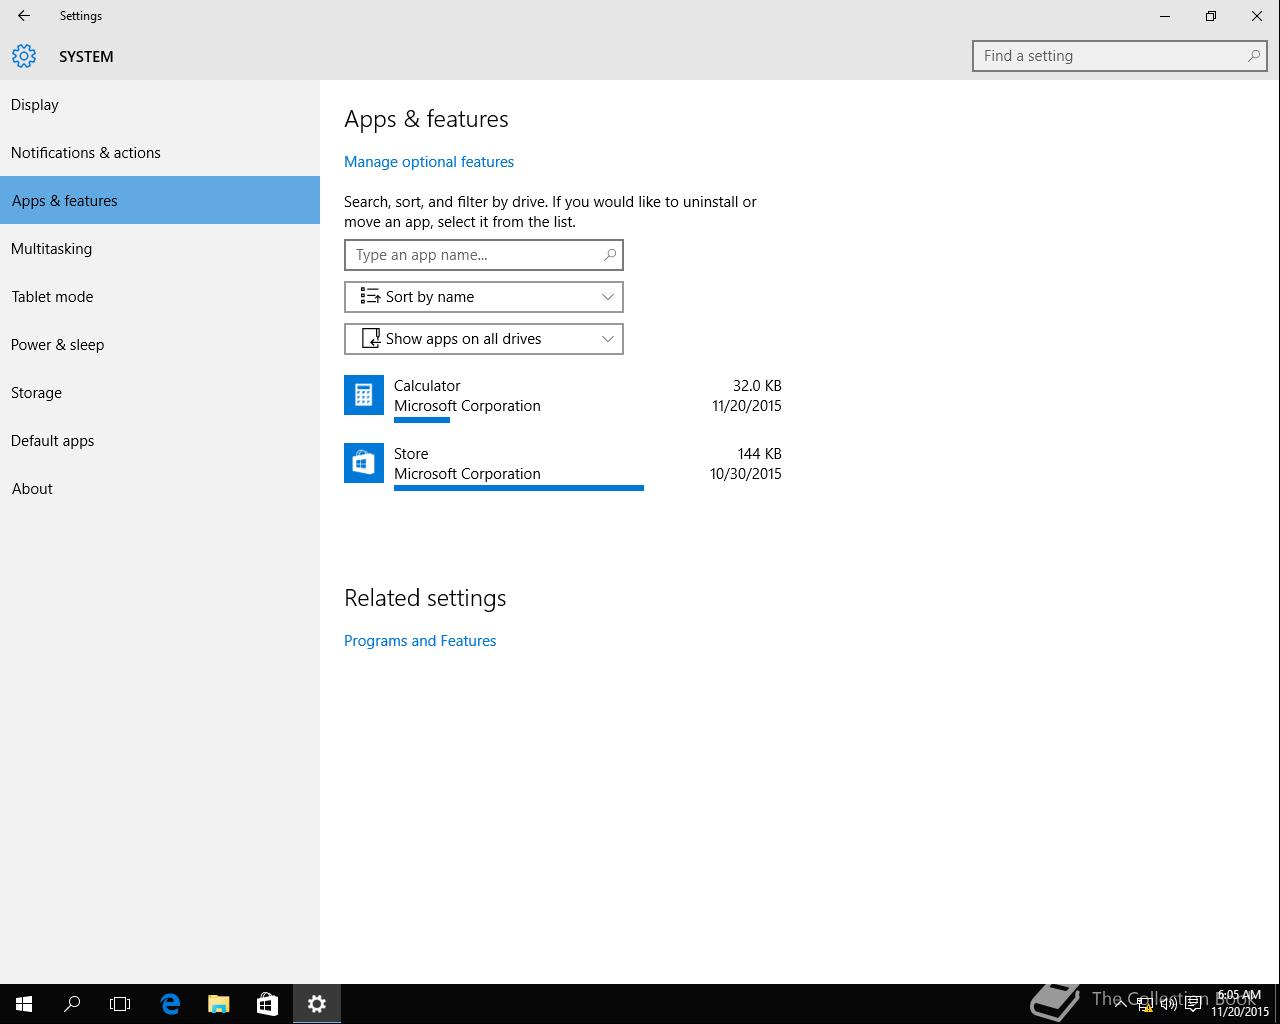
Task: Open the Show apps on all drives dropdown
Action: pyautogui.click(x=484, y=339)
